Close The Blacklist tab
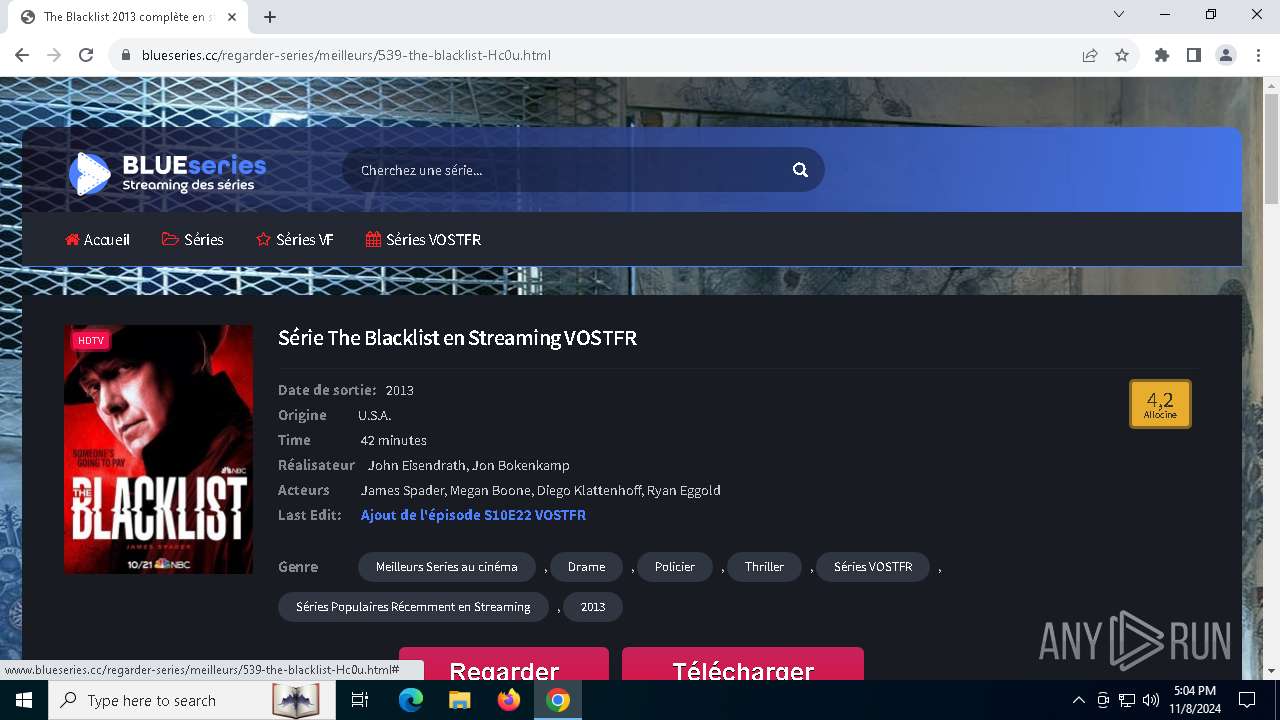The height and width of the screenshot is (720, 1280). [x=232, y=17]
